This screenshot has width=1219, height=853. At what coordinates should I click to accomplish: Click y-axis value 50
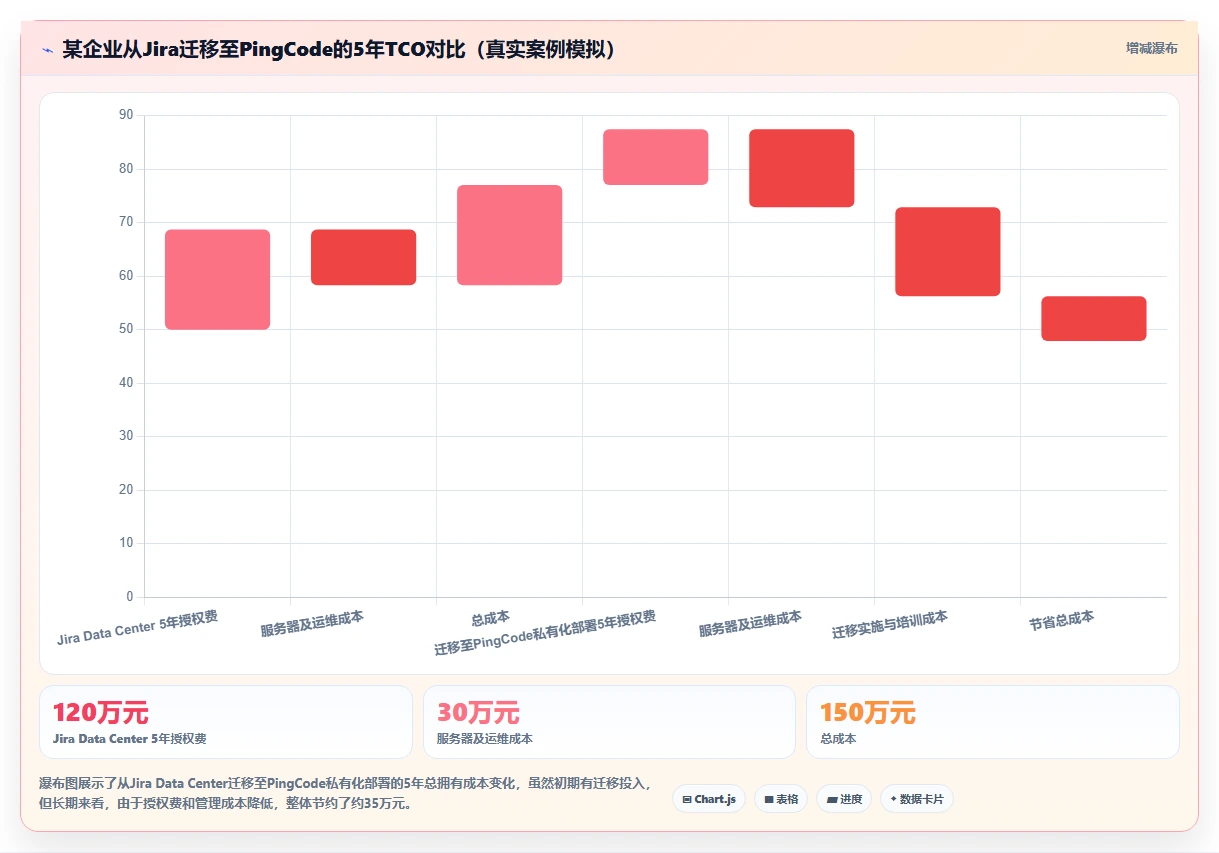[x=126, y=329]
